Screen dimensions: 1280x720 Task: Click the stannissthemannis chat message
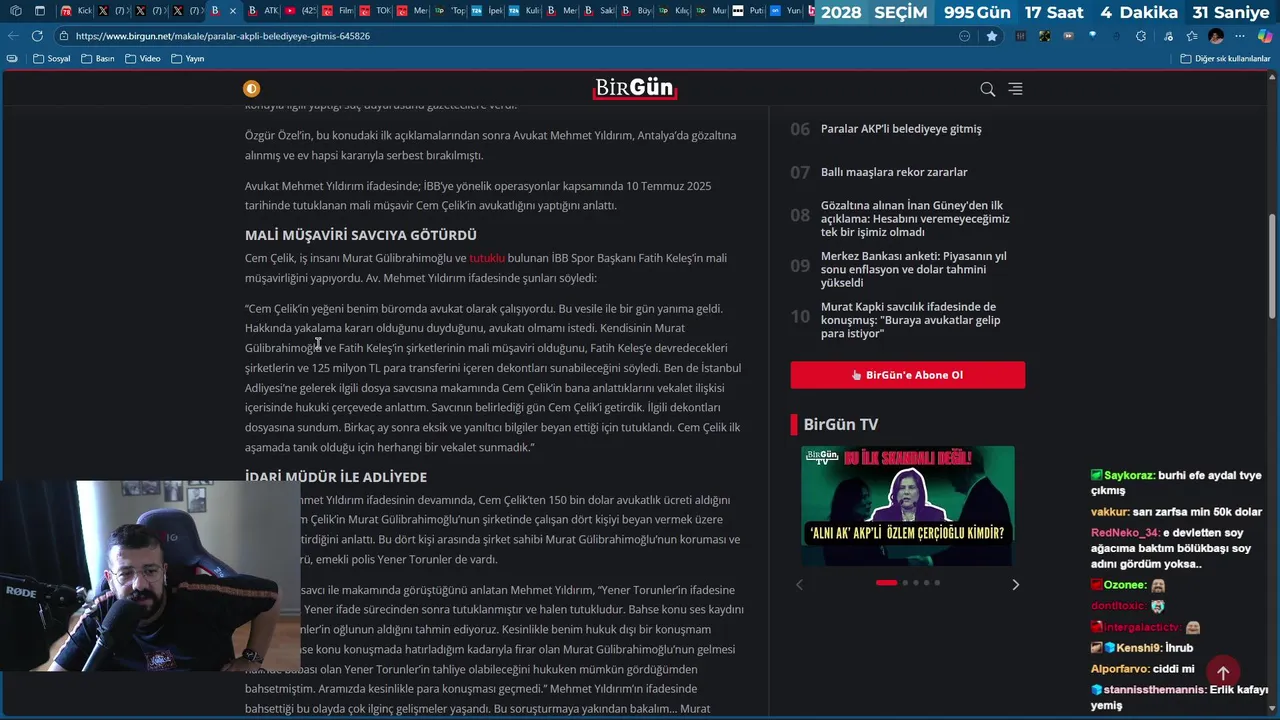point(1179,697)
